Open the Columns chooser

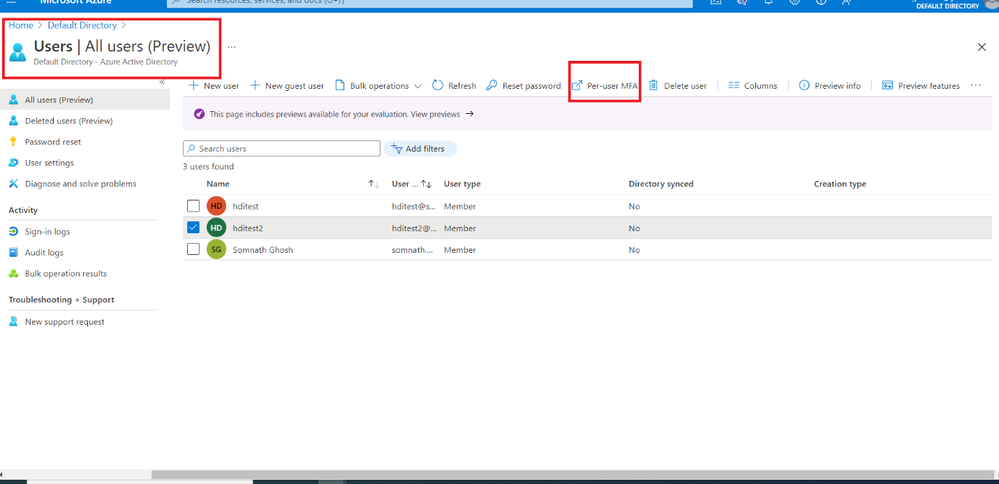752,86
